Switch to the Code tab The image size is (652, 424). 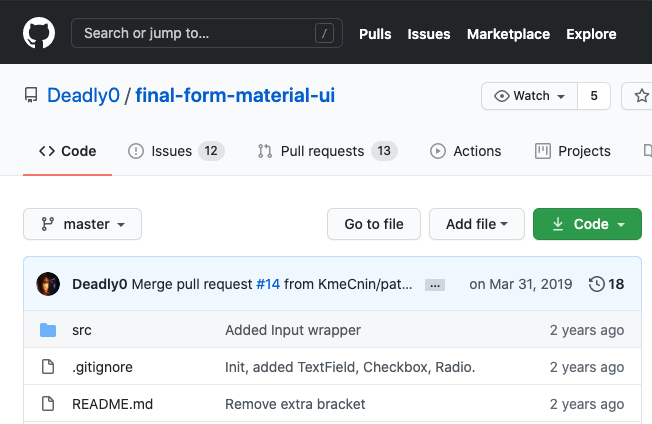click(67, 151)
